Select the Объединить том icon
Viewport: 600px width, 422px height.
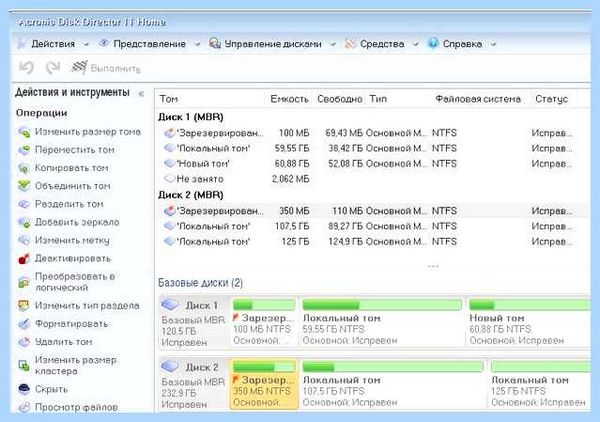tap(24, 186)
